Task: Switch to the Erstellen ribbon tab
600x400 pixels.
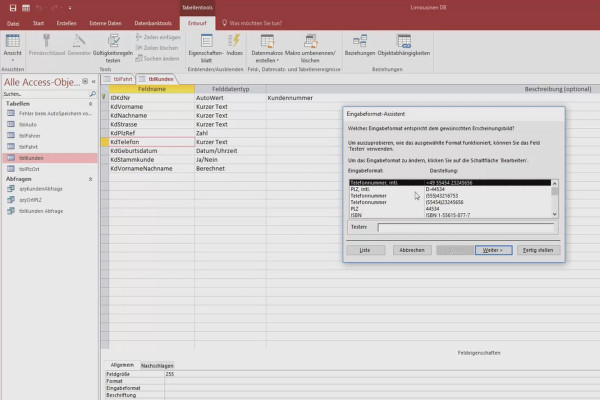Action: click(66, 23)
